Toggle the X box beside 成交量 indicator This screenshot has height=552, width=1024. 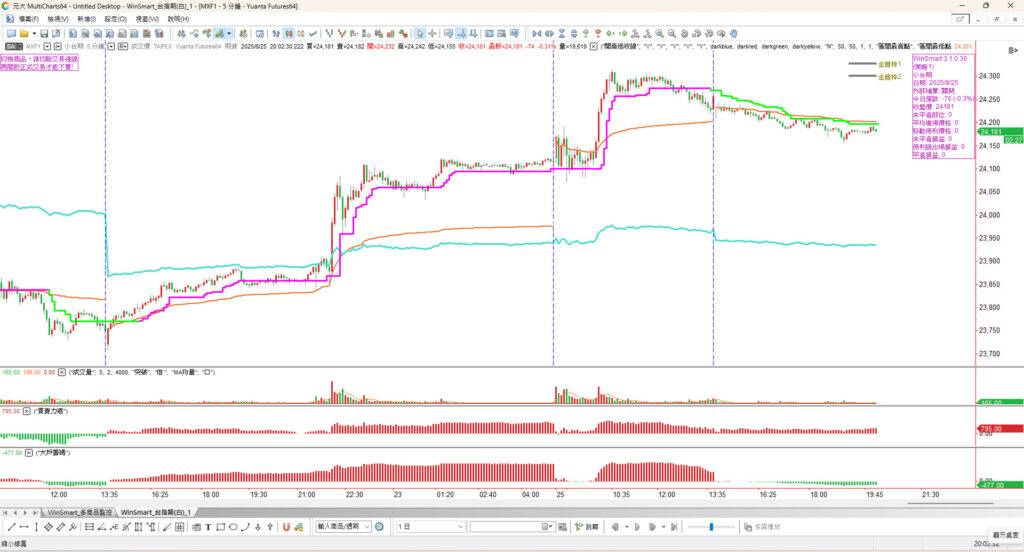(60, 371)
